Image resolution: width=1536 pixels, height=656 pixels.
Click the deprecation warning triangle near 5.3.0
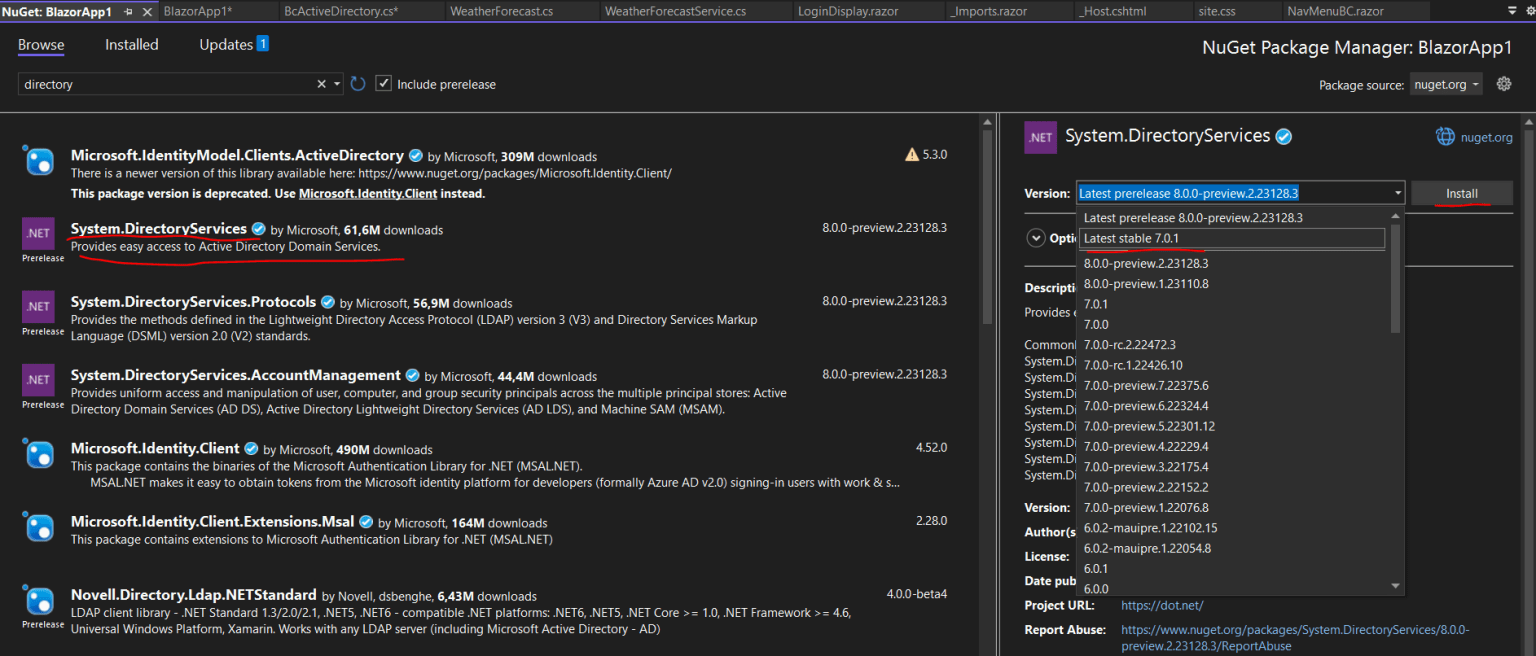912,154
